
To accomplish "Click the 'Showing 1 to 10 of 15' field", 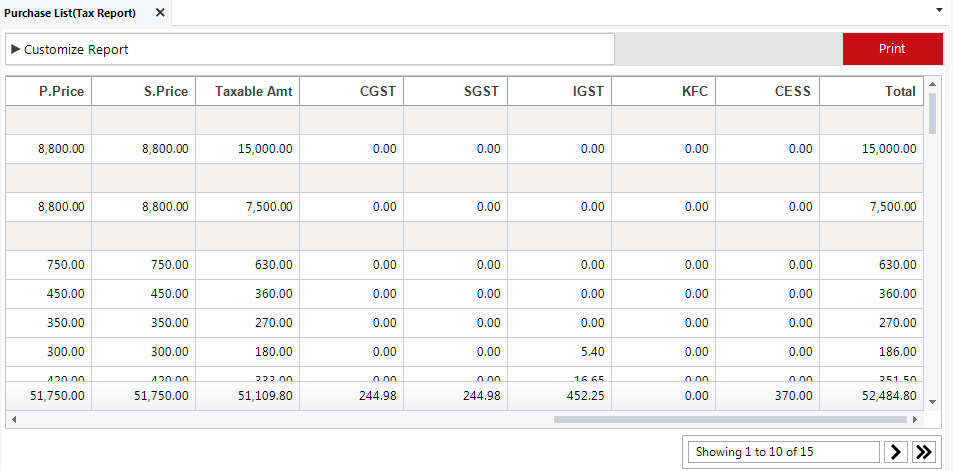I will coord(783,452).
